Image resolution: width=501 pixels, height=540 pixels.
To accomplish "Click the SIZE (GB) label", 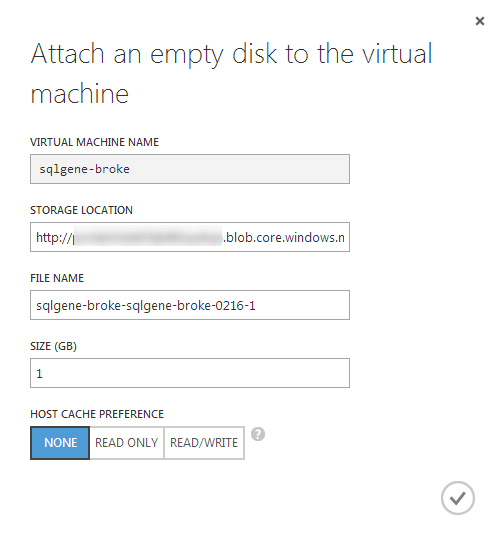I will 53,346.
